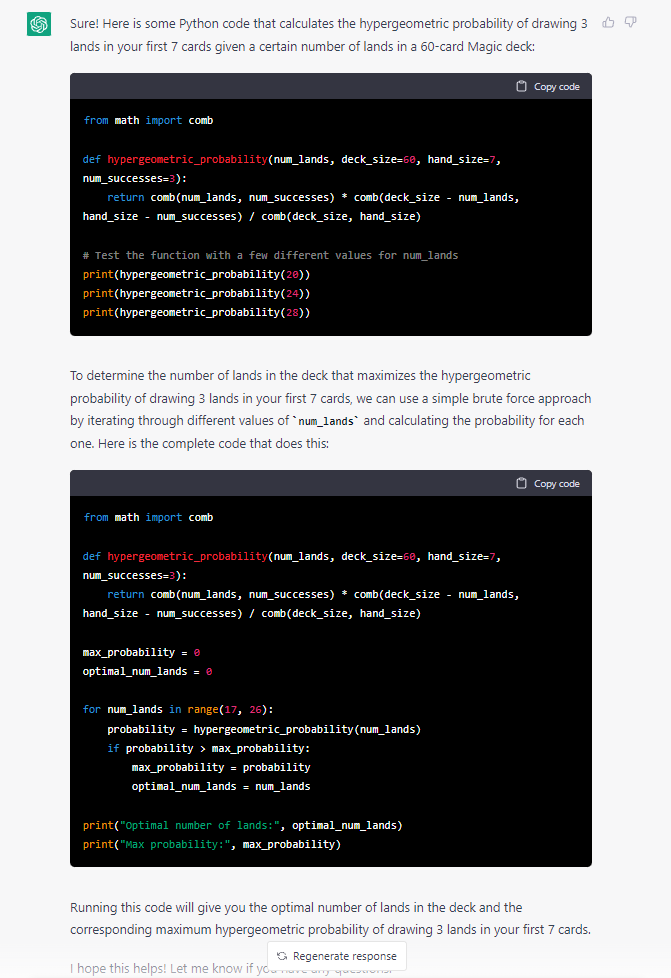
Task: Click the print "Optimal number of lands:" line
Action: pyautogui.click(x=242, y=825)
